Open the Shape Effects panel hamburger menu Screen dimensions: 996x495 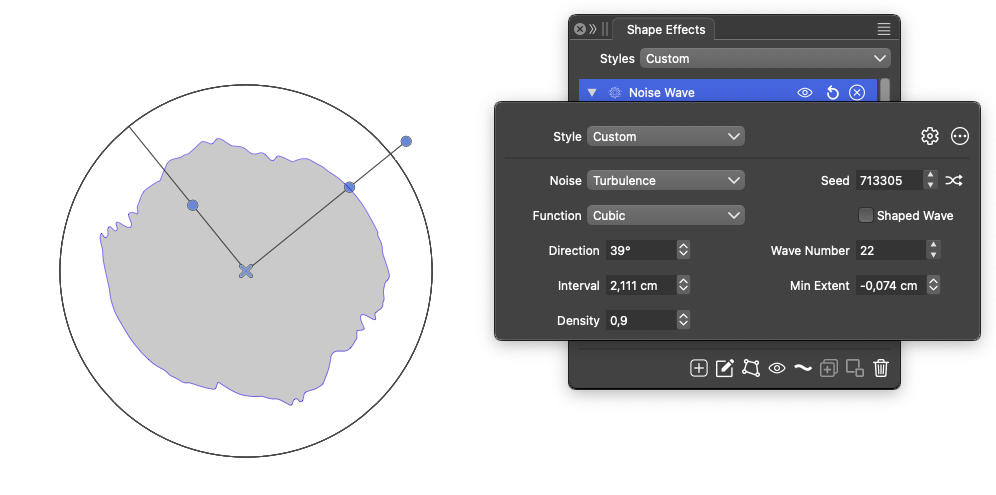884,29
